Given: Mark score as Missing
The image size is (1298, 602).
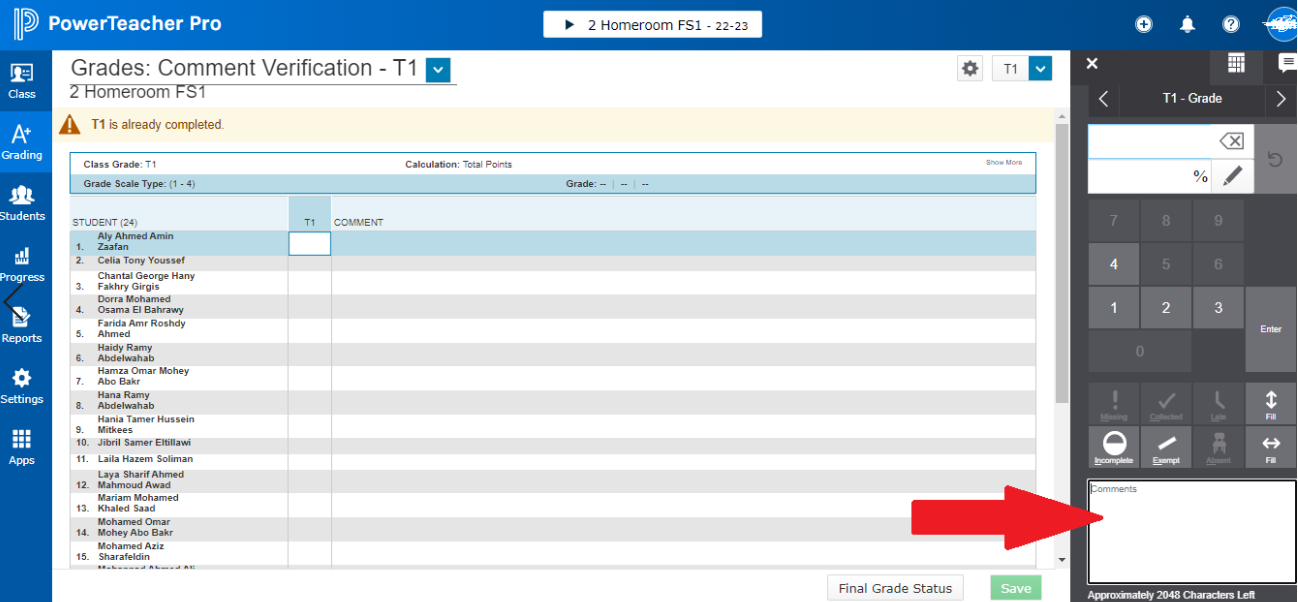Looking at the screenshot, I should point(1114,404).
